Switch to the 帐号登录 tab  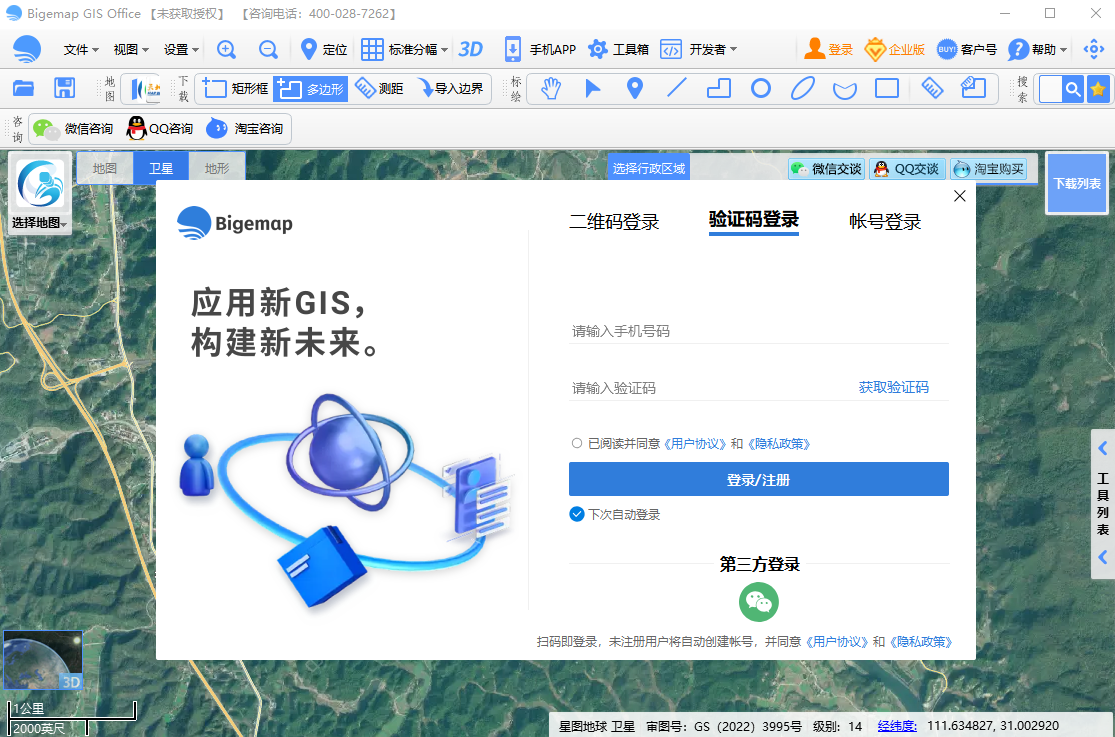[884, 222]
